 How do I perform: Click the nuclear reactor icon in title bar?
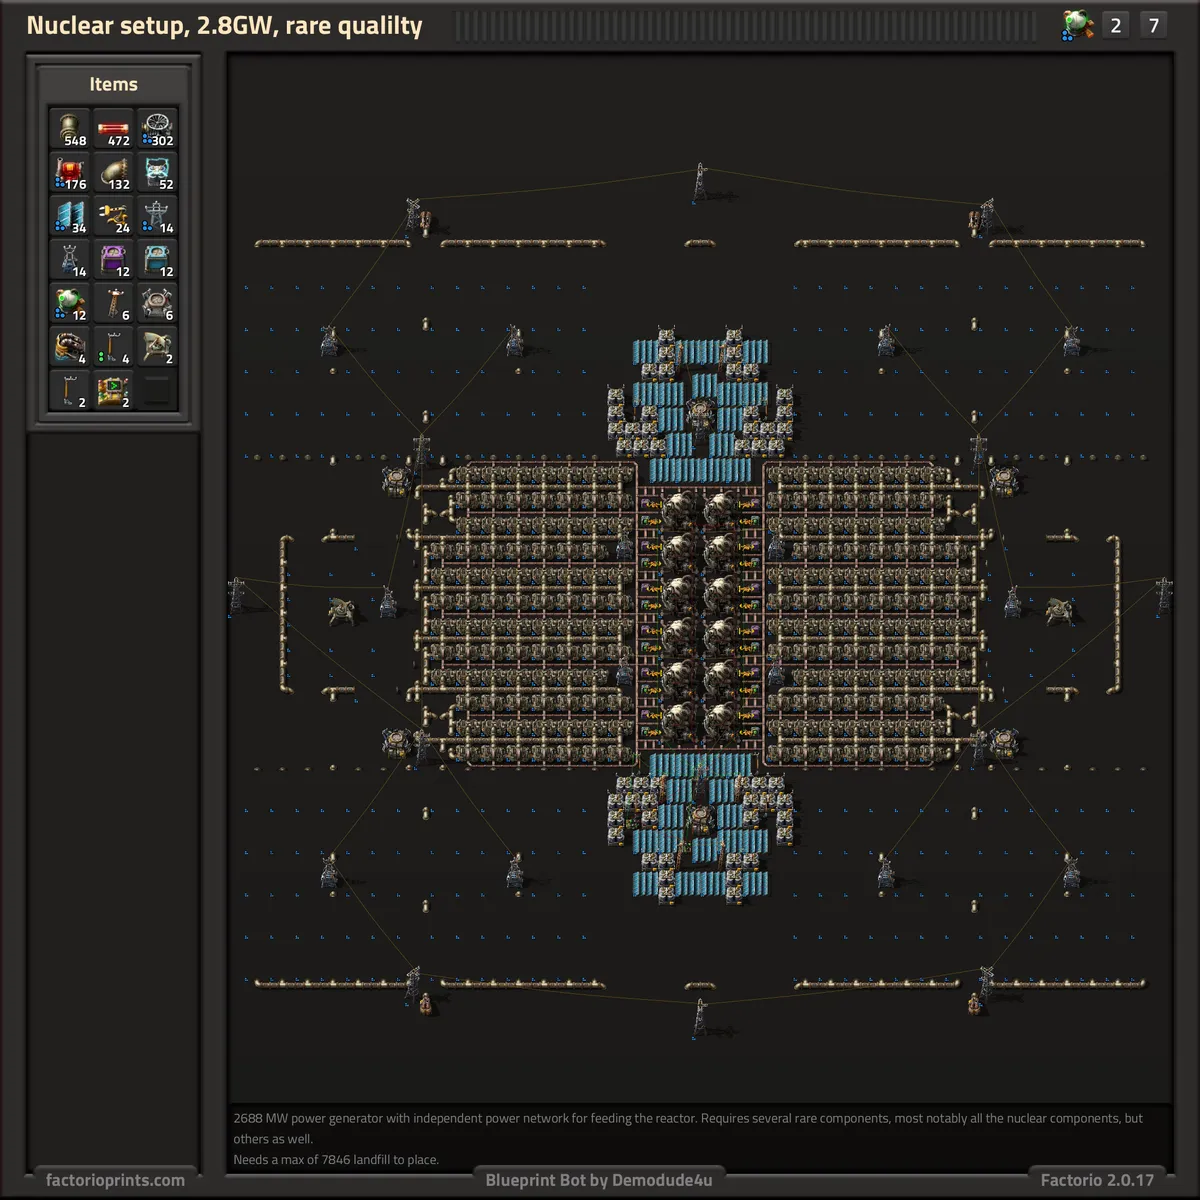(x=1077, y=25)
